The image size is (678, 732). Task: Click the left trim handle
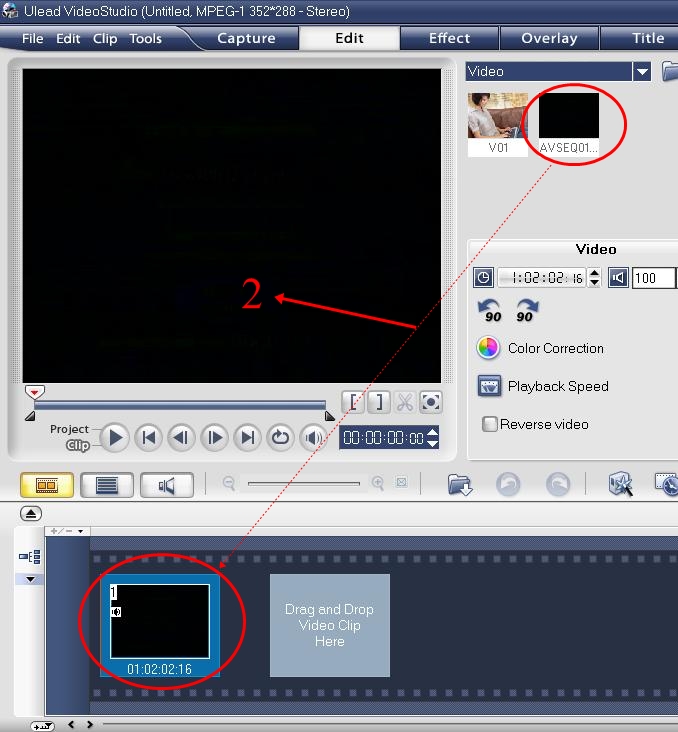pyautogui.click(x=30, y=415)
